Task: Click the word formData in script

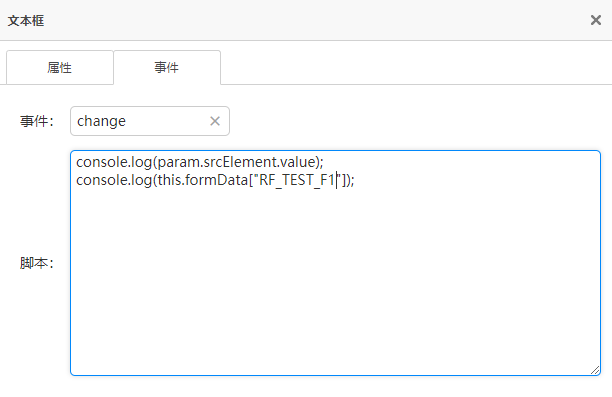Action: point(217,180)
